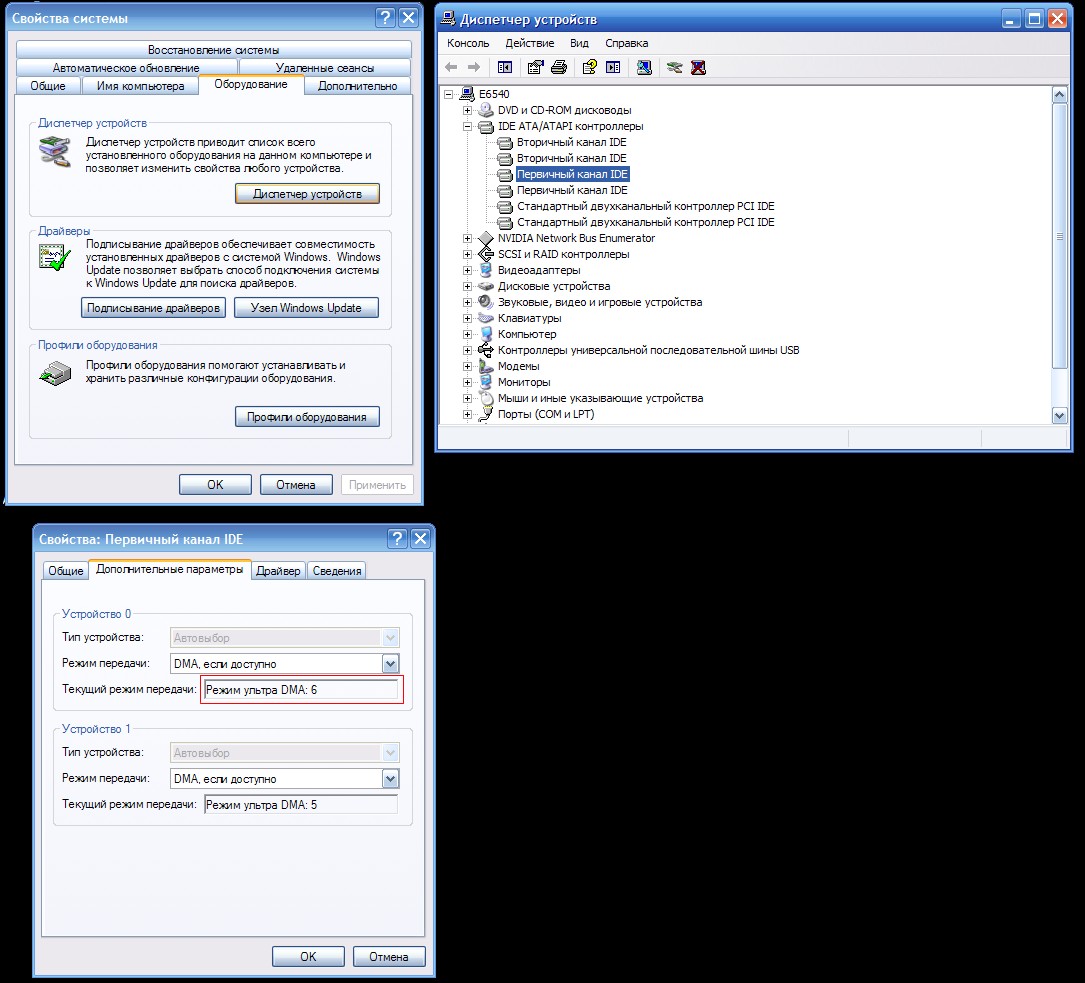Switch to the Общие tab in IDE properties
This screenshot has height=983, width=1085.
[x=66, y=571]
